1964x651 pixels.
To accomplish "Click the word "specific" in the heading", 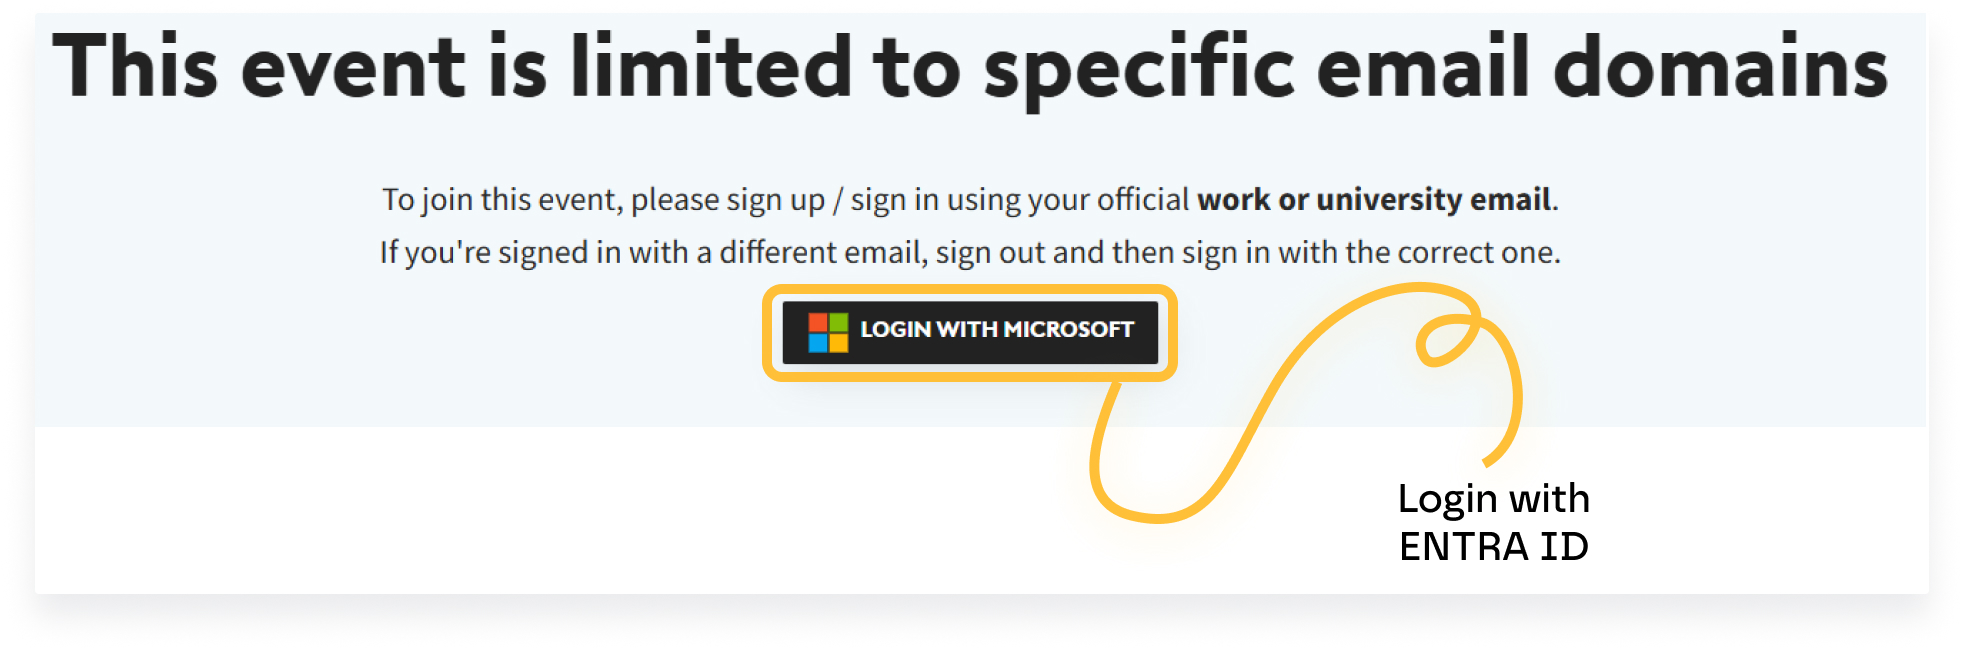I will 1140,68.
